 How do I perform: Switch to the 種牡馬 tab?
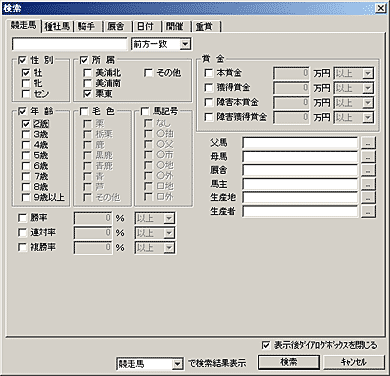tap(57, 26)
